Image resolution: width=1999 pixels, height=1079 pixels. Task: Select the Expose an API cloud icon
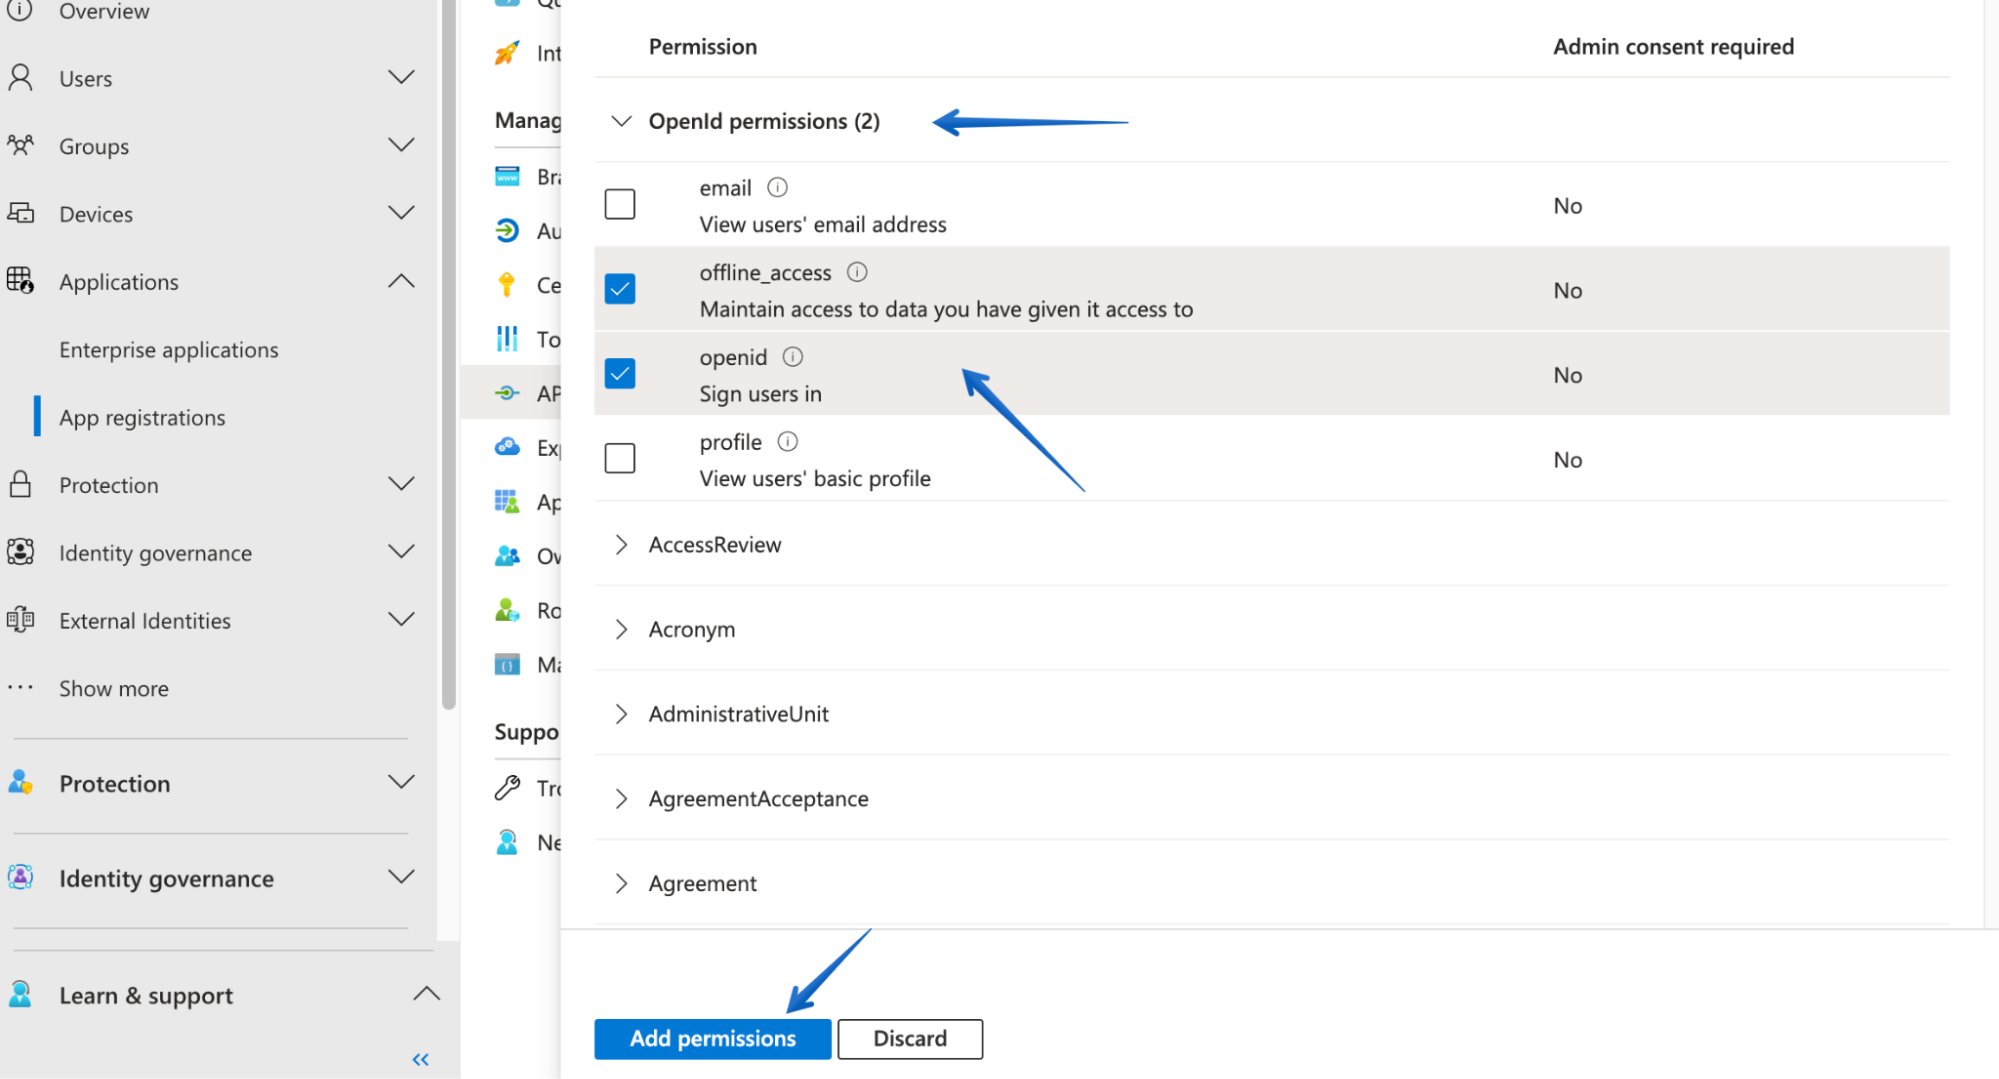[x=507, y=447]
